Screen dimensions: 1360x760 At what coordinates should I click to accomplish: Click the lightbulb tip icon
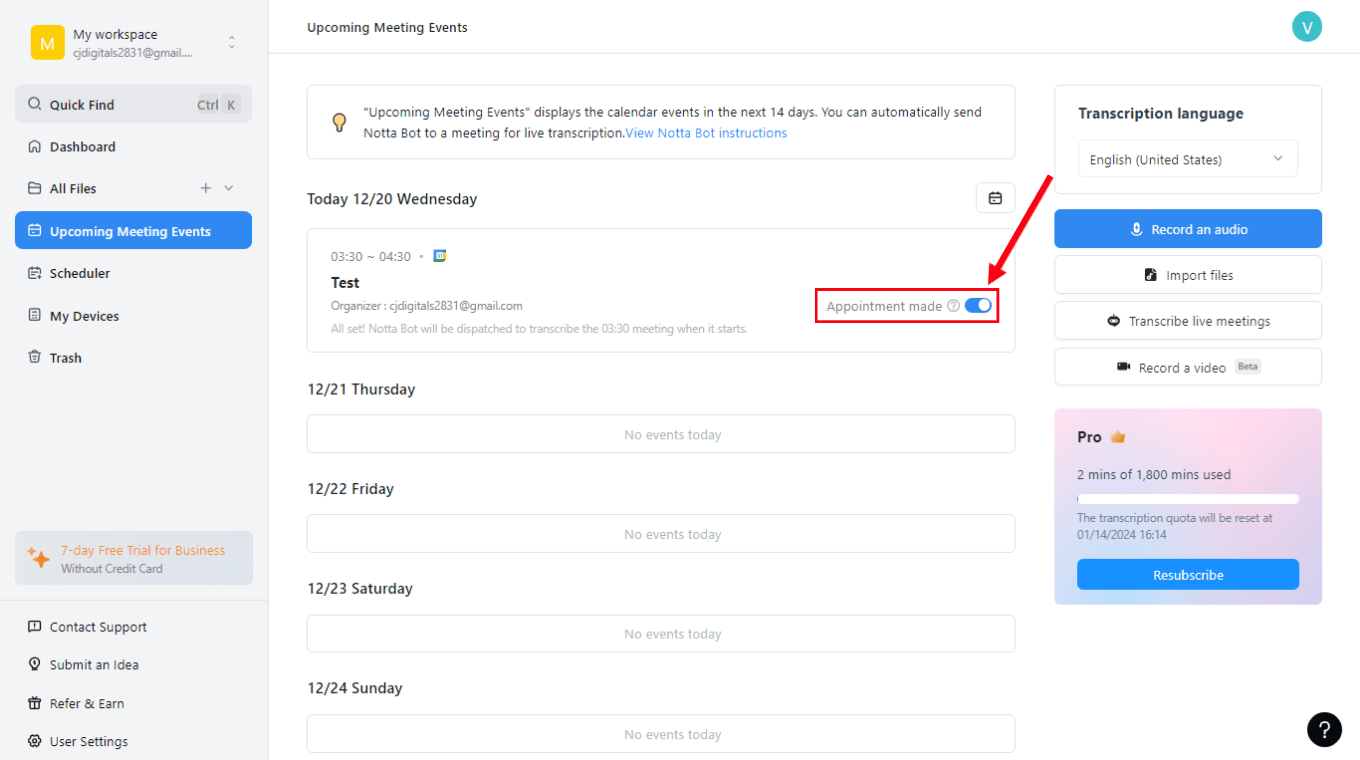tap(339, 122)
